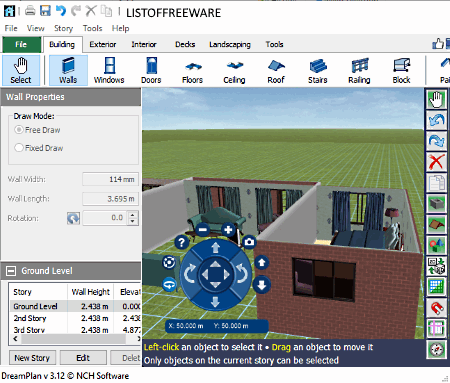450x383 pixels.
Task: Take a snapshot with the camera icon
Action: (249, 242)
